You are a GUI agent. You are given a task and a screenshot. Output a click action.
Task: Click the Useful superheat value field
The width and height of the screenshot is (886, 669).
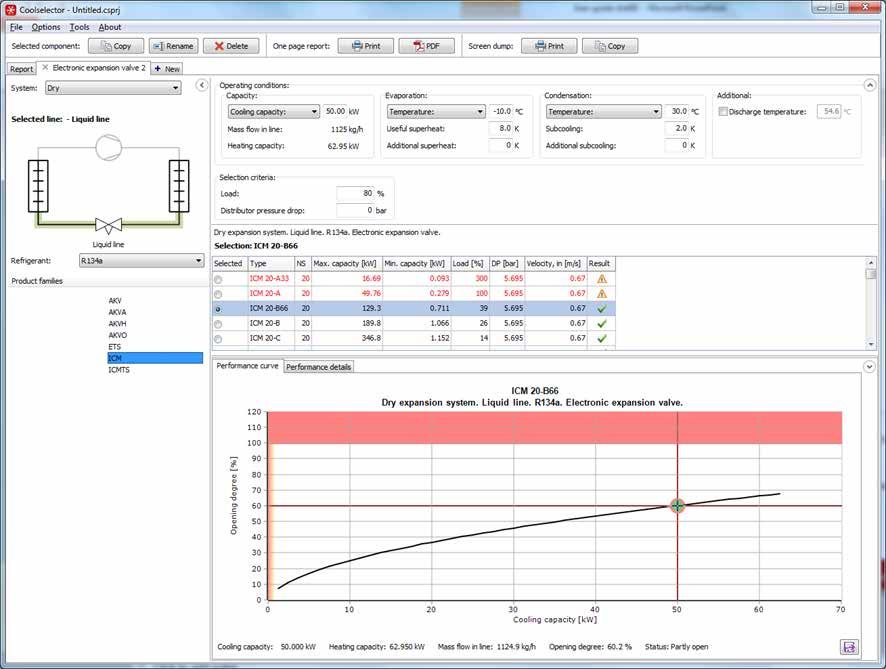[x=501, y=128]
